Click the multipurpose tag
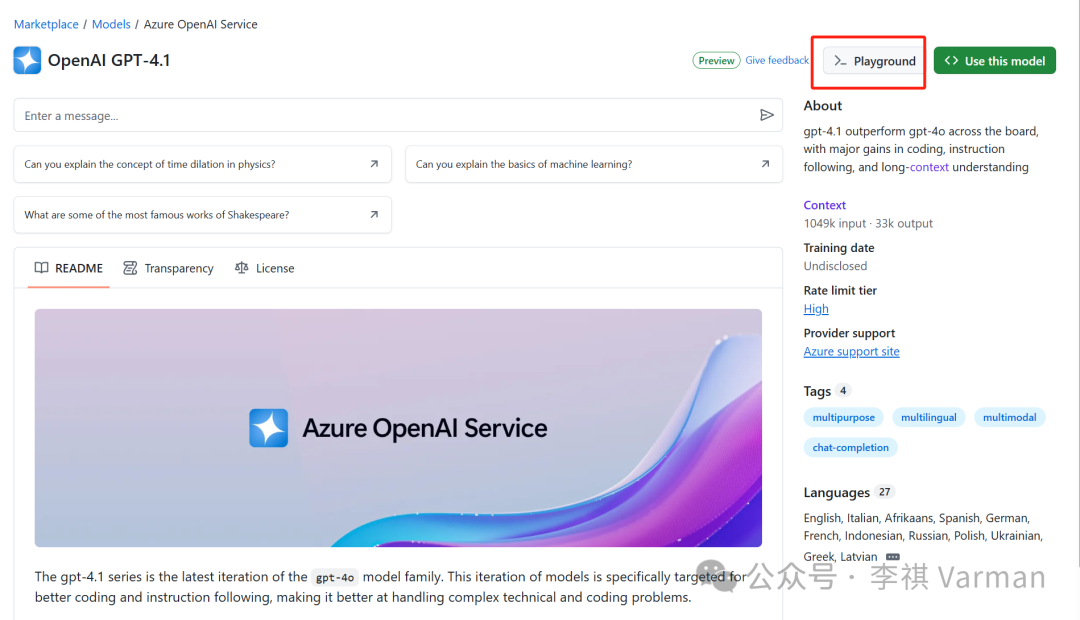This screenshot has width=1080, height=620. click(x=843, y=417)
